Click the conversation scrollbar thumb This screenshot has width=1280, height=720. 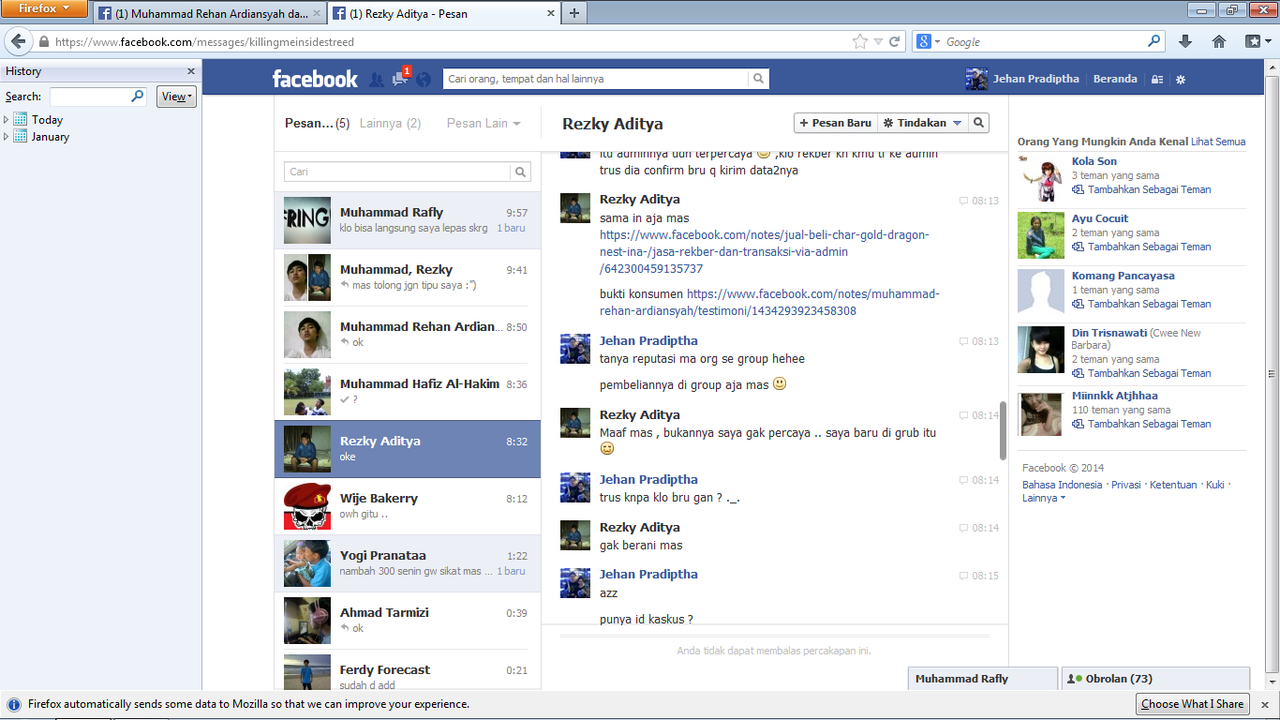click(1003, 431)
